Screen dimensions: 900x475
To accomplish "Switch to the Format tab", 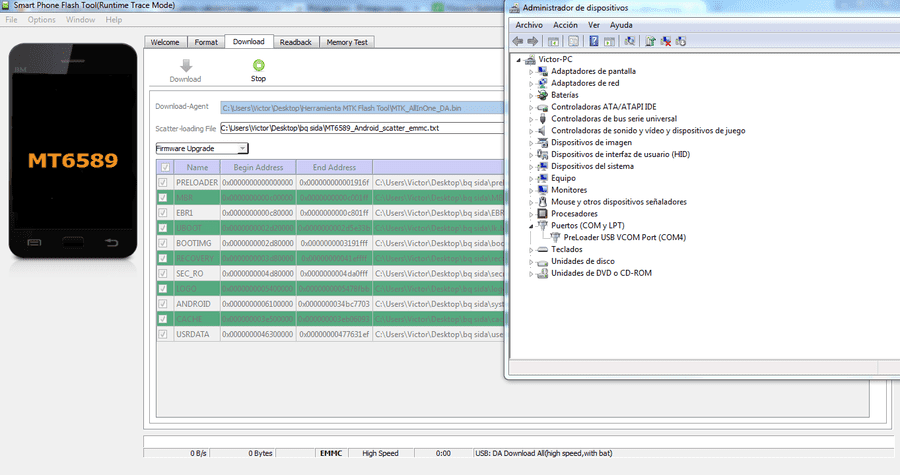I will [206, 42].
